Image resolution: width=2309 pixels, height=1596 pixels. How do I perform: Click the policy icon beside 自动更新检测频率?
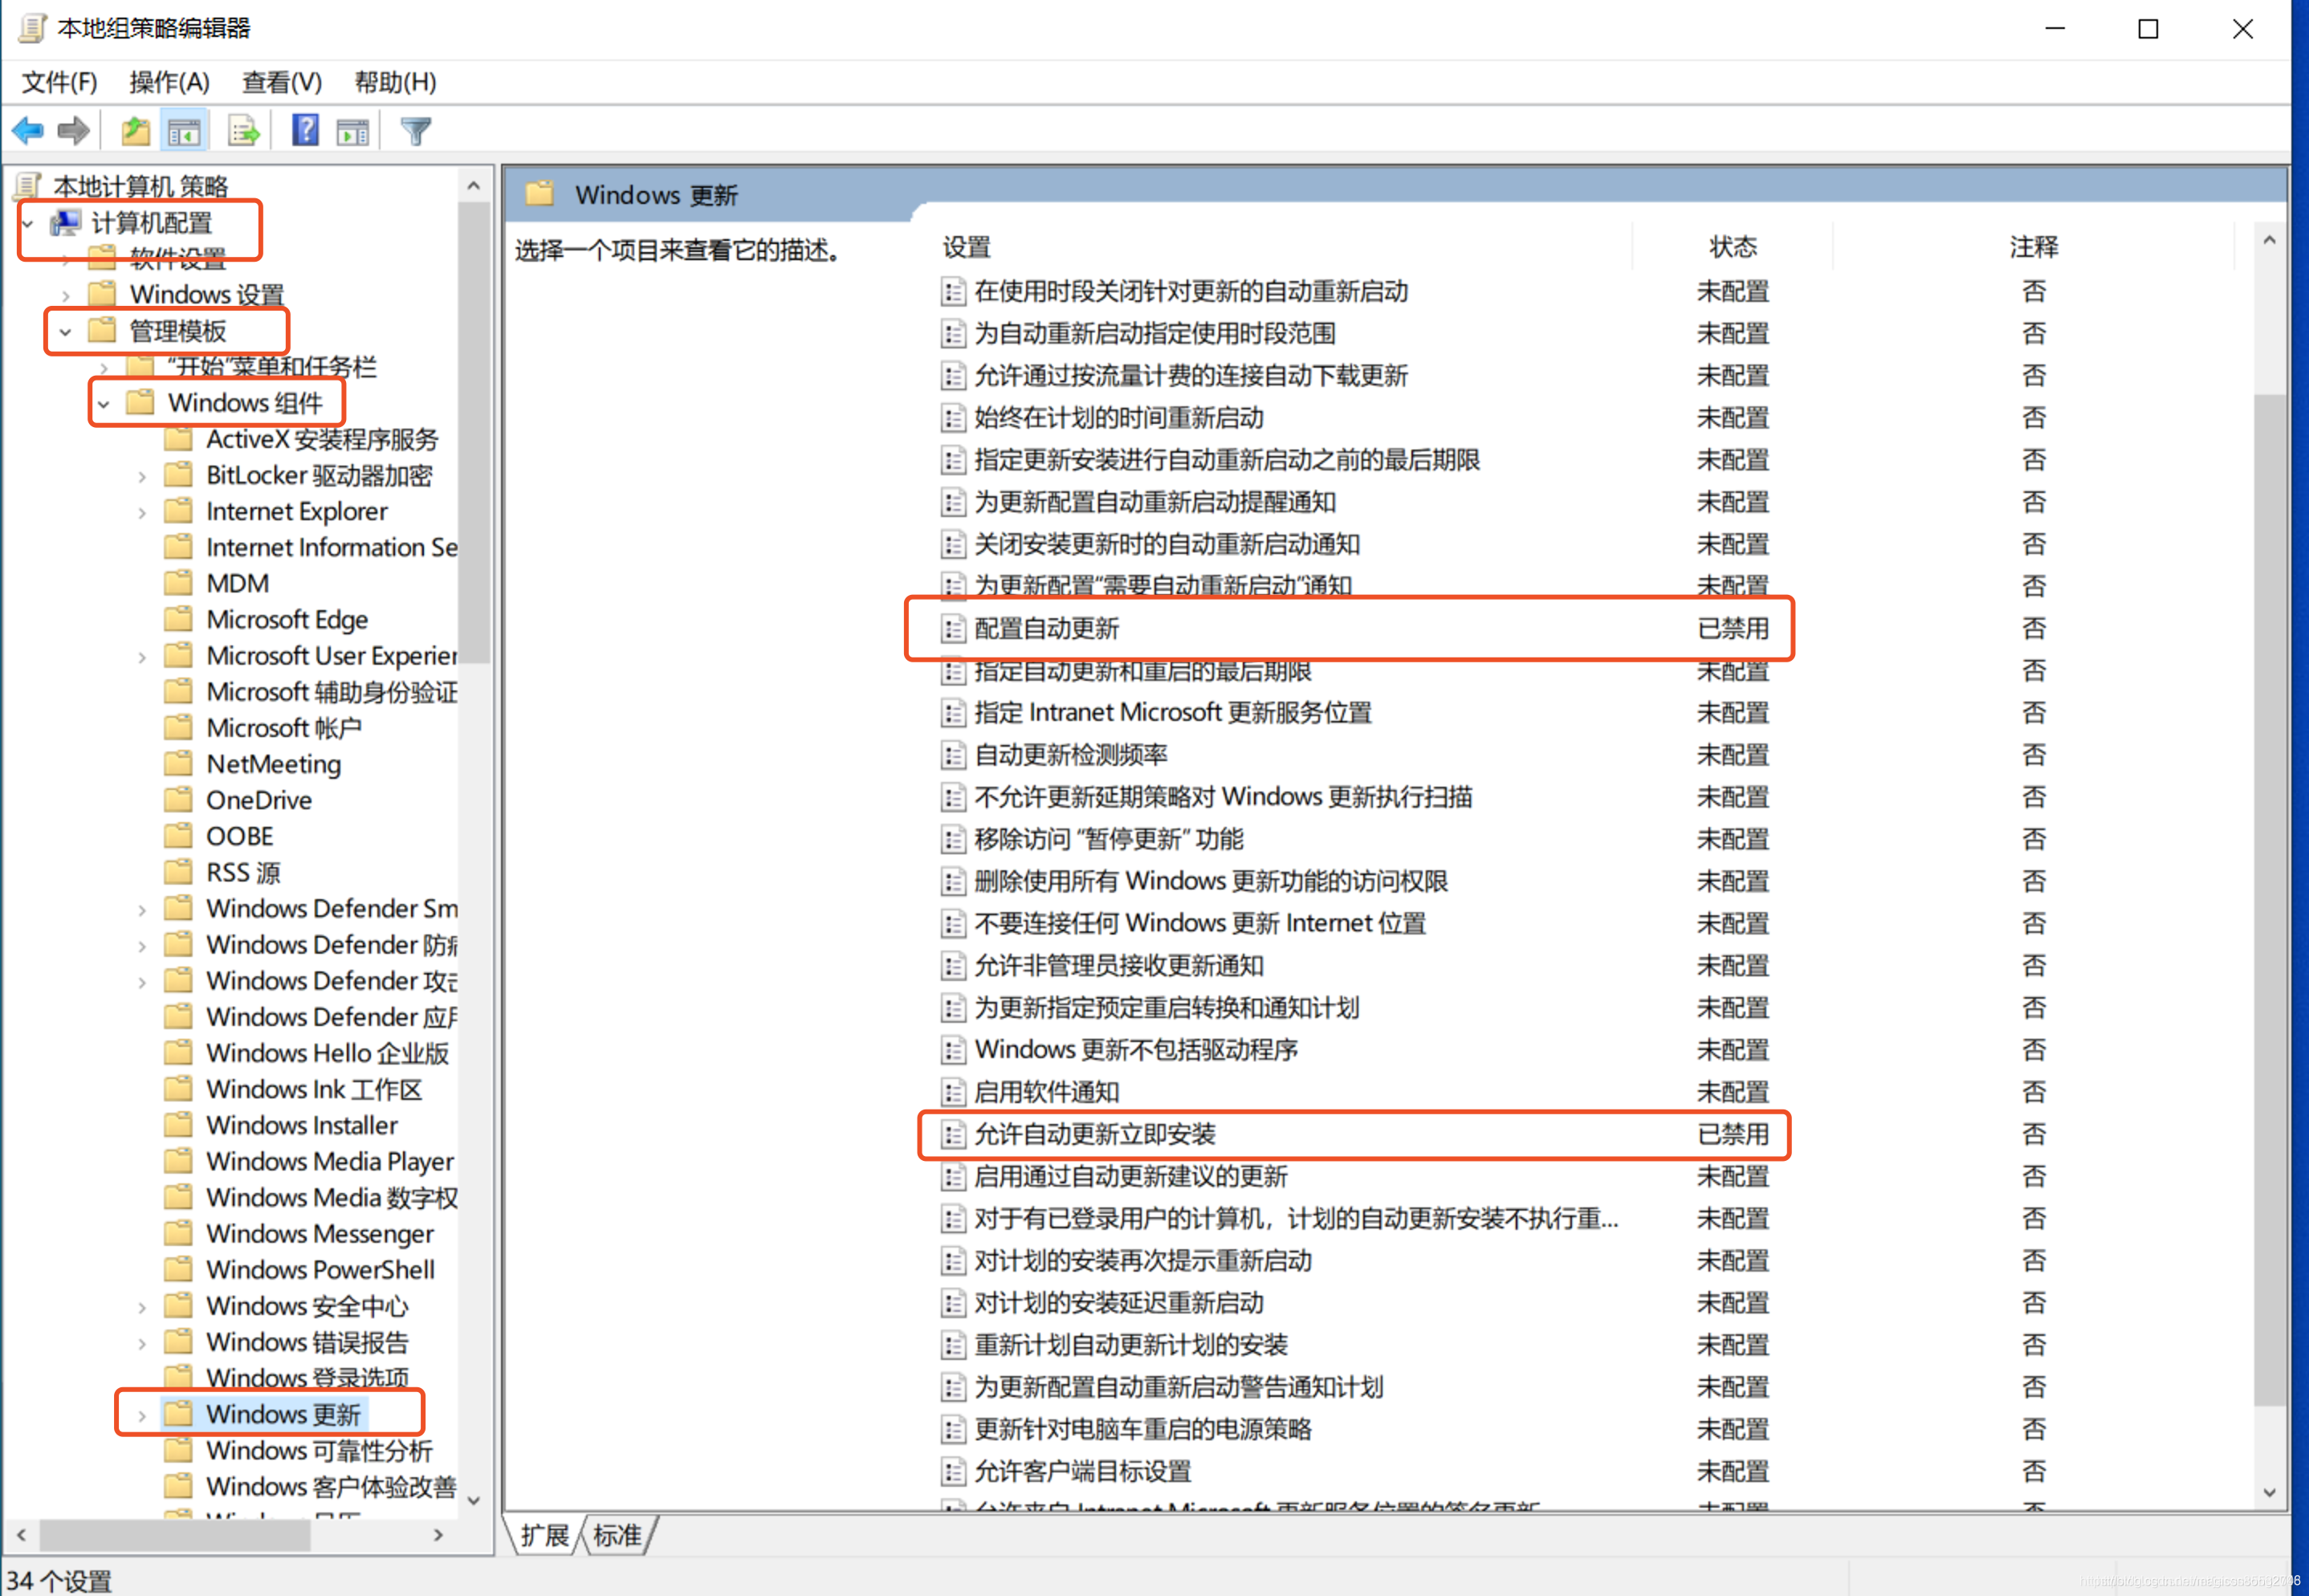[953, 755]
